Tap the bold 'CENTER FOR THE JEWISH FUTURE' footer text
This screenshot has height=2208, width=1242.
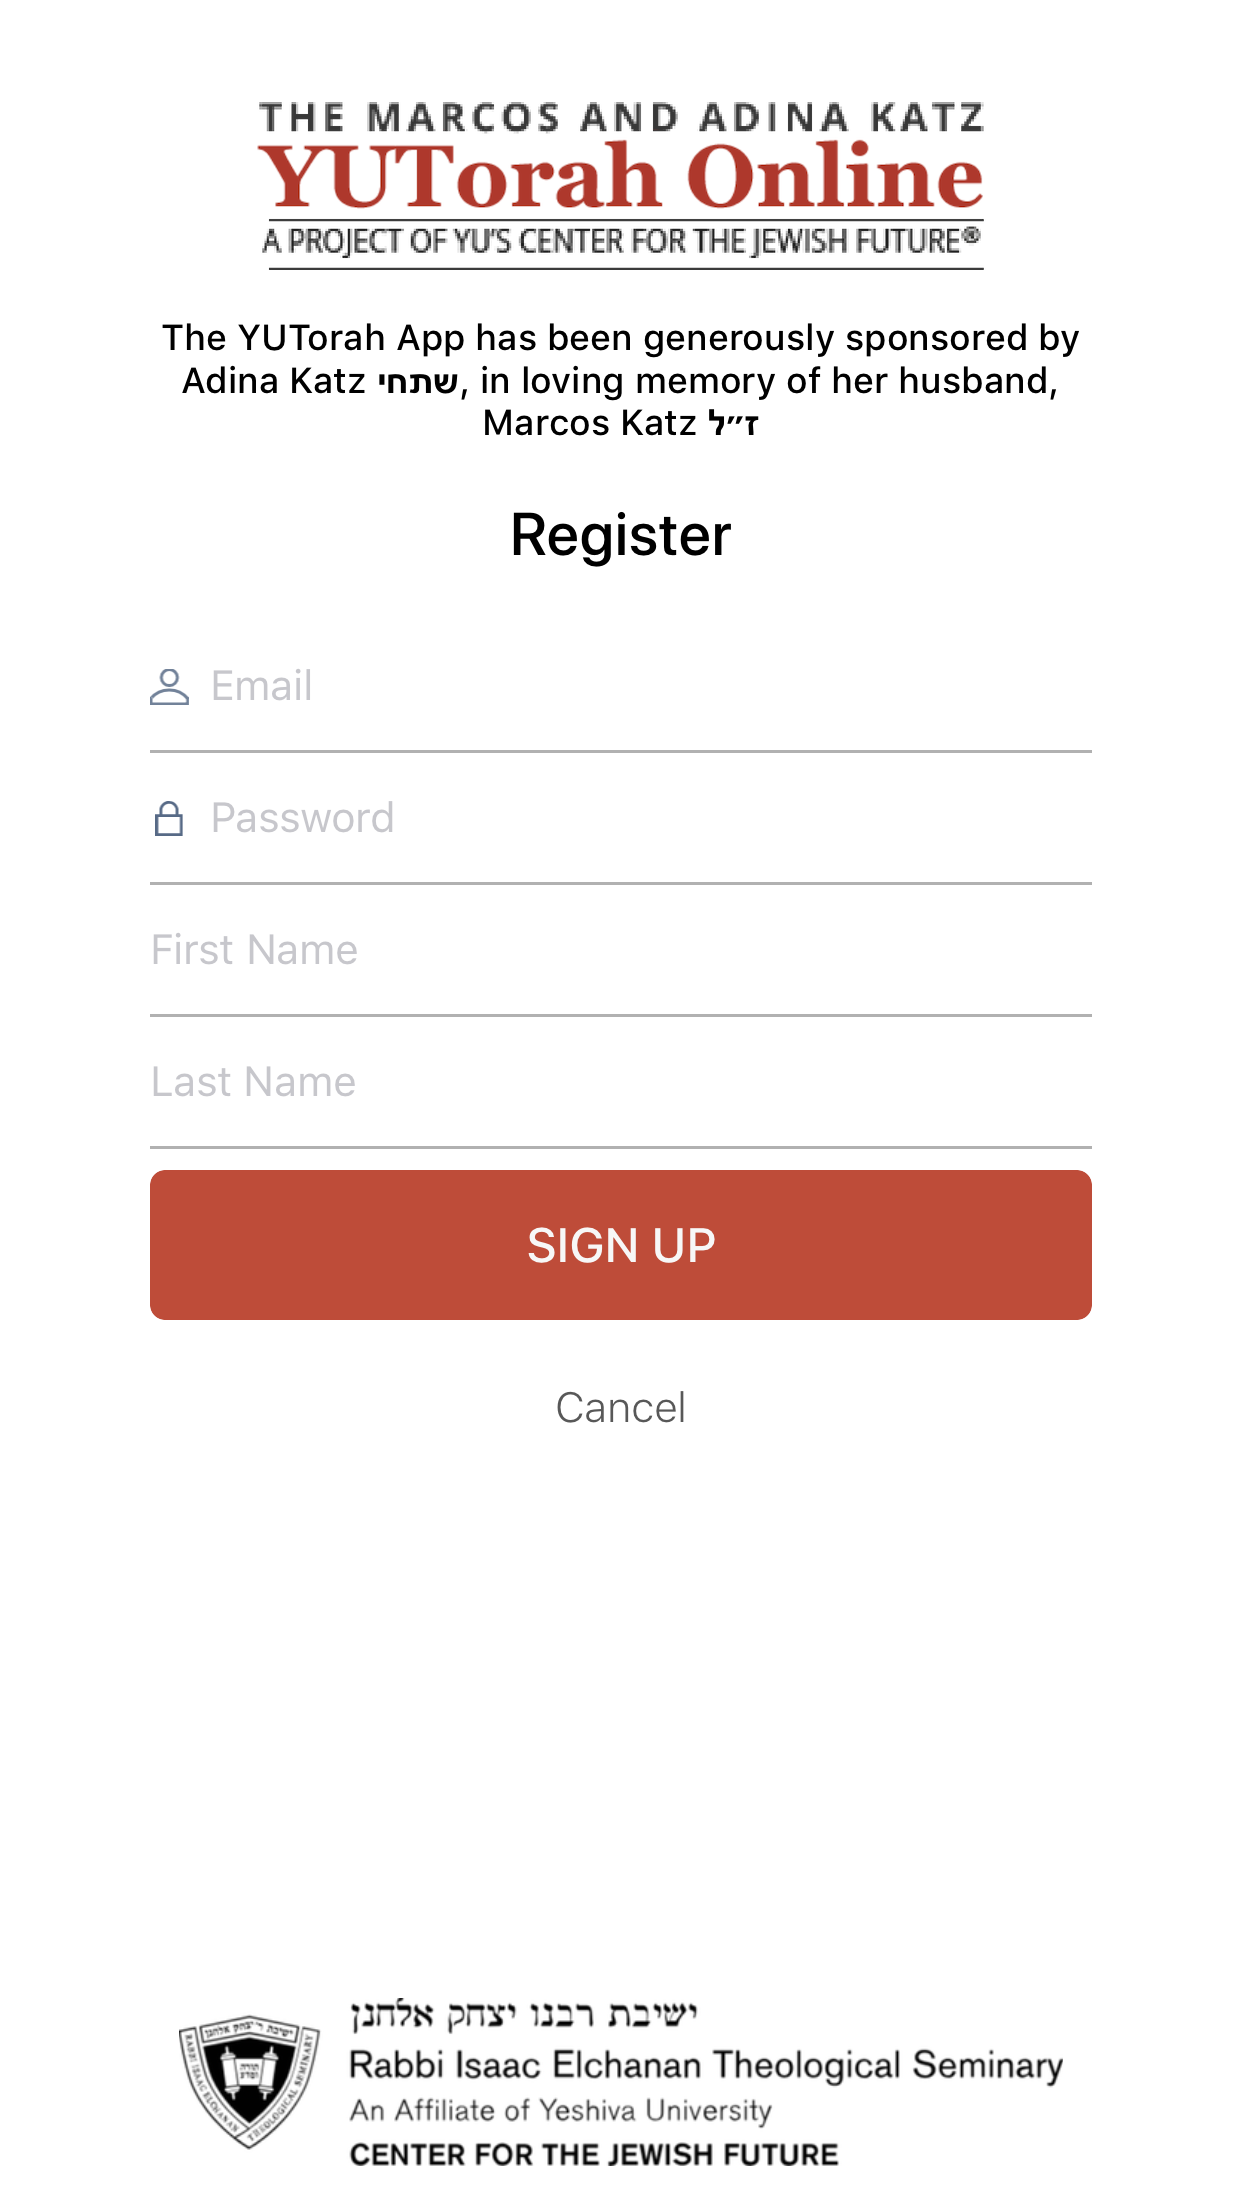594,2154
